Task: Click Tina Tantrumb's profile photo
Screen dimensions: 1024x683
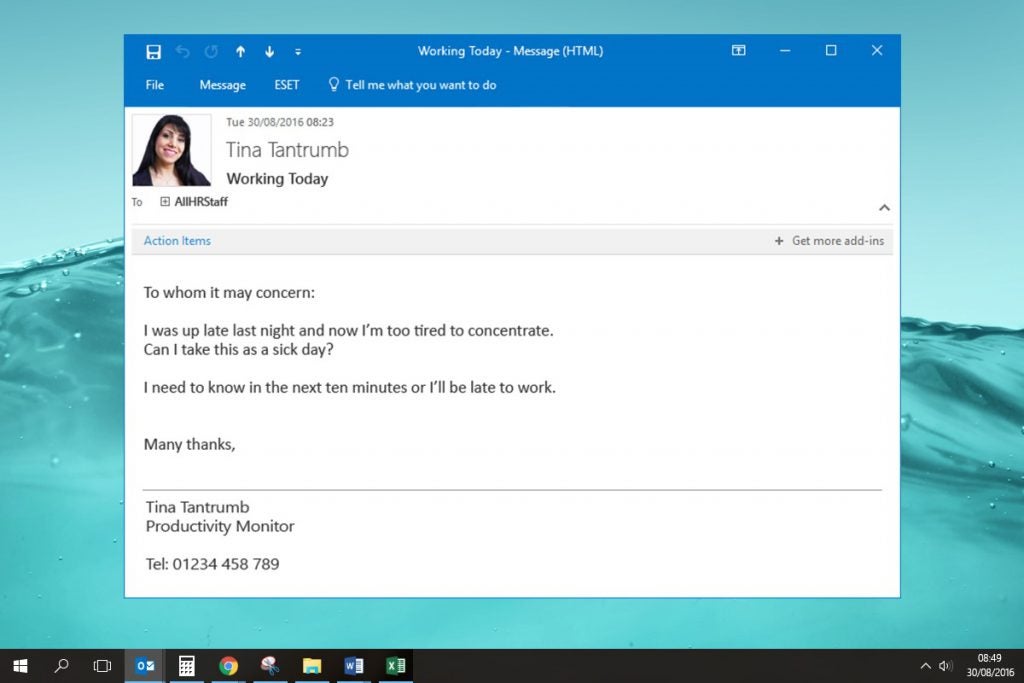Action: (x=172, y=150)
